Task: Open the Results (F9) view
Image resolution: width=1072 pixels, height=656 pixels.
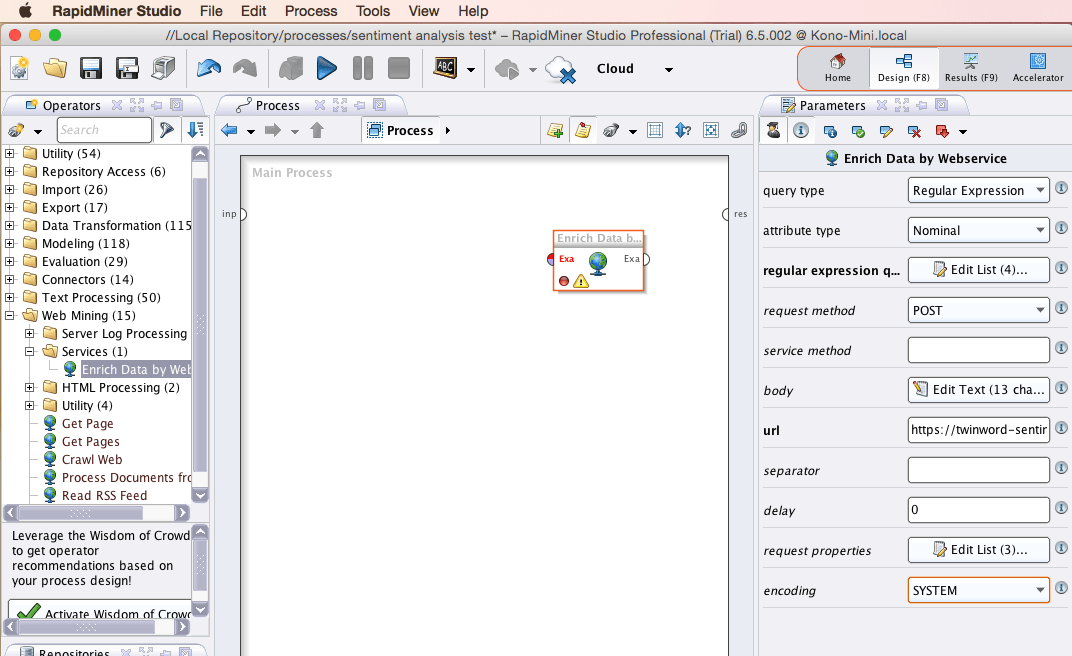Action: (971, 68)
